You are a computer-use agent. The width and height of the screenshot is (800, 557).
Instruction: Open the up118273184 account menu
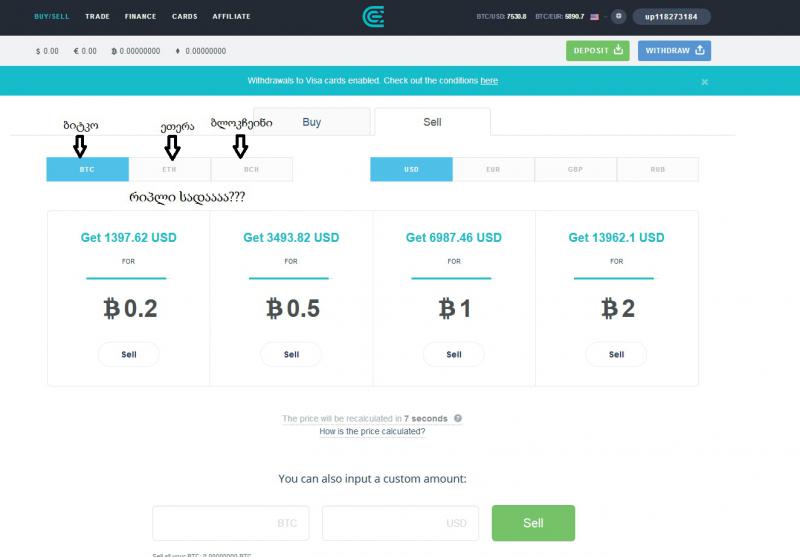pyautogui.click(x=671, y=17)
